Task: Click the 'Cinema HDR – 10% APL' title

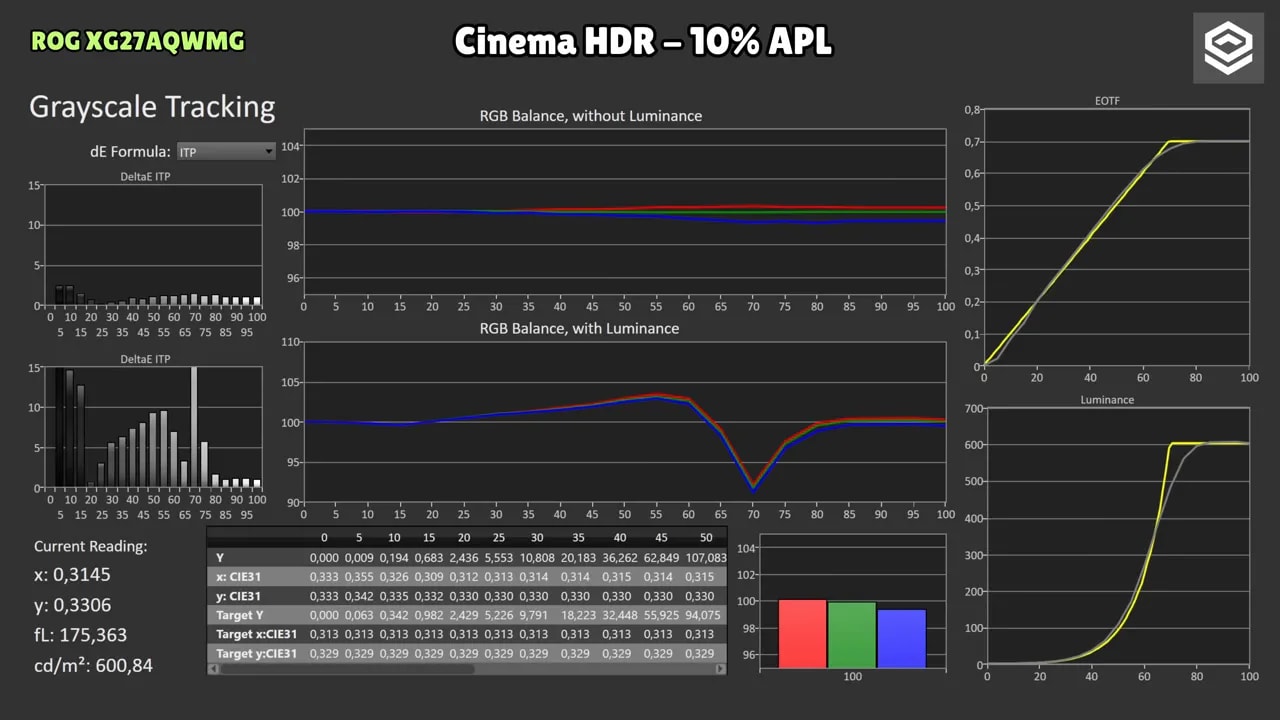Action: [x=643, y=42]
